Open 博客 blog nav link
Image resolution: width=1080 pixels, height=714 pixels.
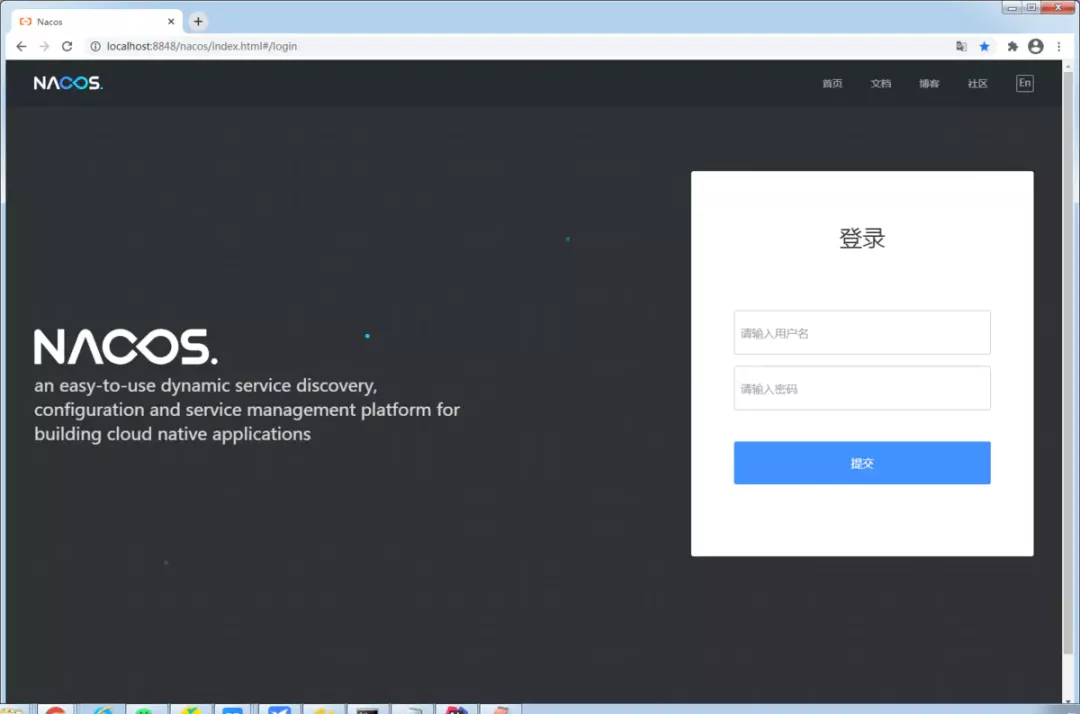[x=928, y=83]
